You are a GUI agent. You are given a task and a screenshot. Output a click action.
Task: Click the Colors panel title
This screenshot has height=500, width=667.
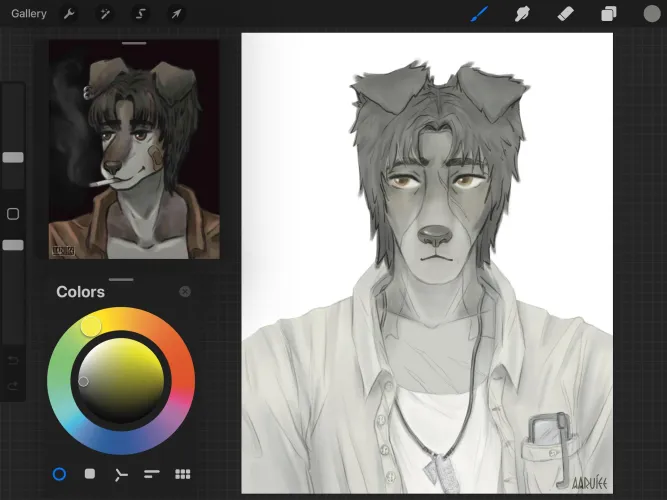click(80, 292)
